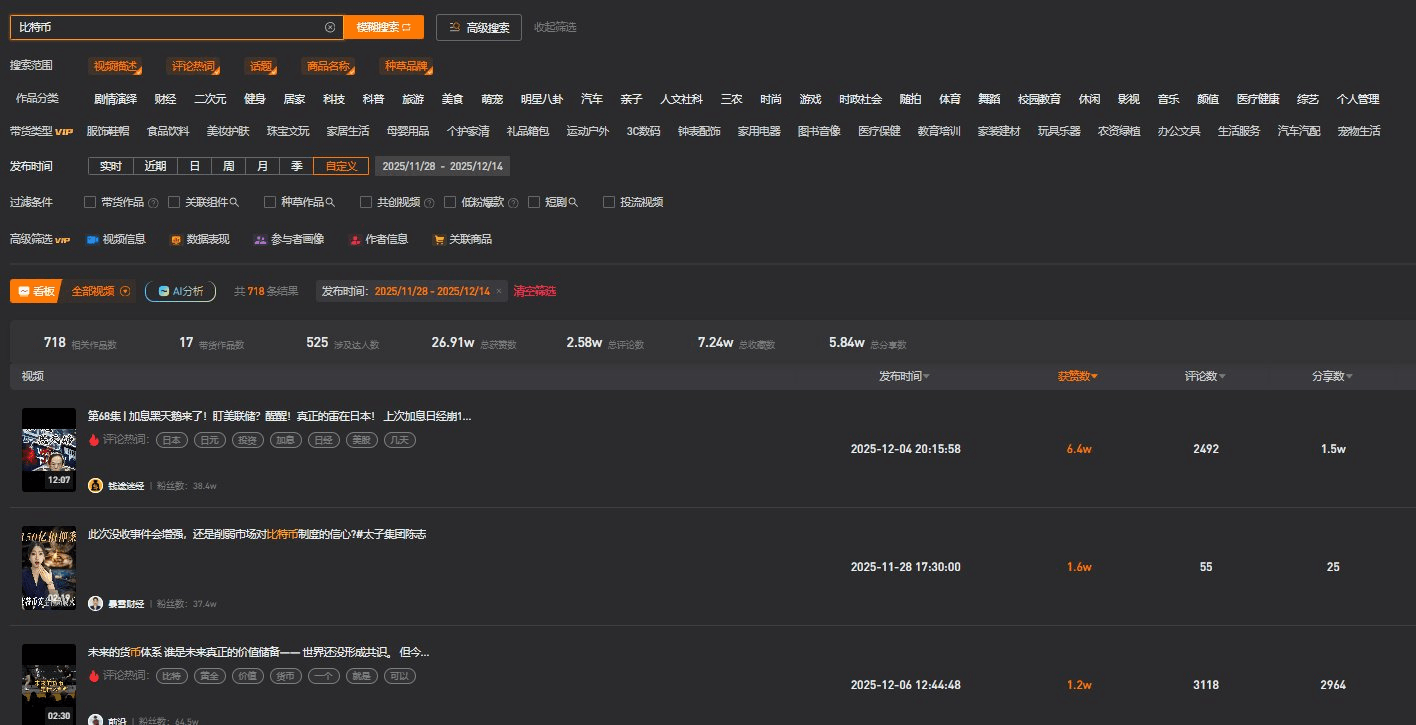Open the custom date range 2025/11/28 - 2025/12/14 field
This screenshot has width=1416, height=725.
(x=442, y=166)
